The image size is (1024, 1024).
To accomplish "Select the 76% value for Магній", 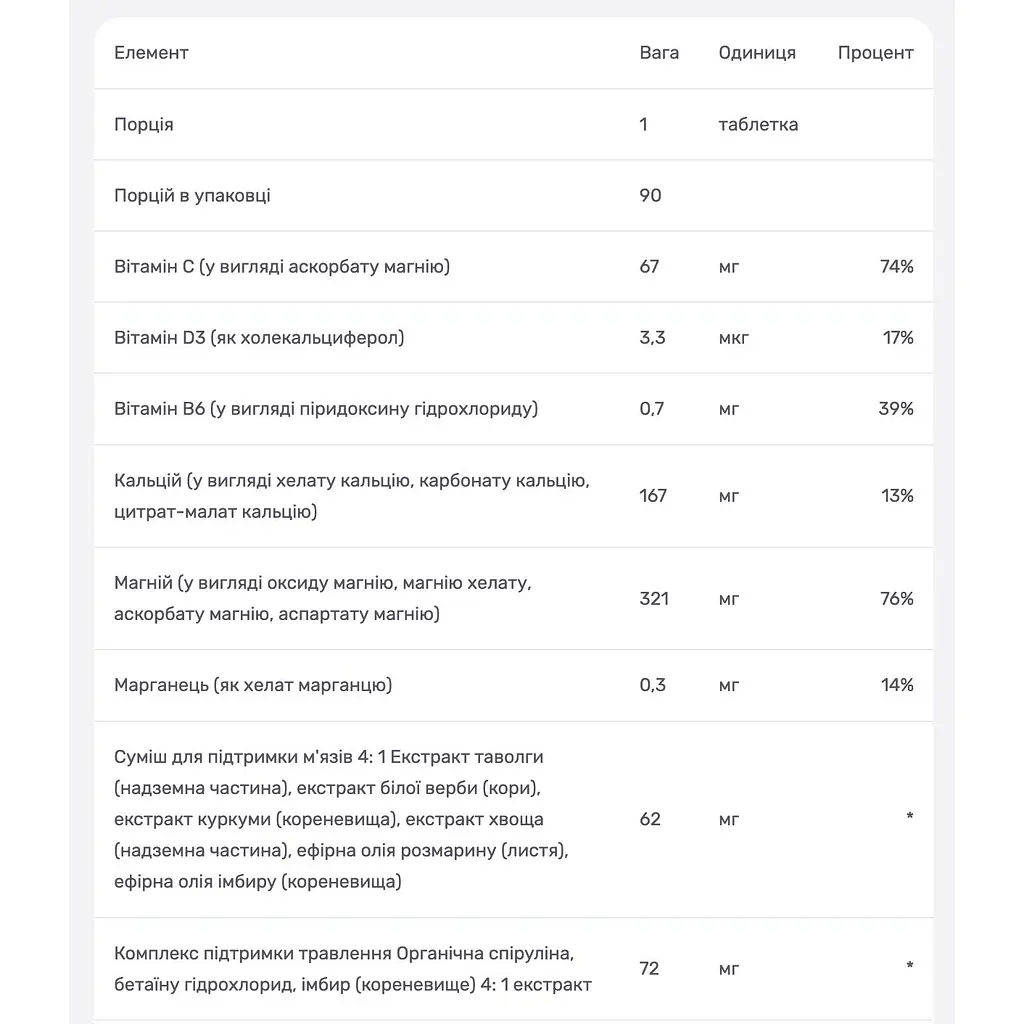I will coord(896,598).
